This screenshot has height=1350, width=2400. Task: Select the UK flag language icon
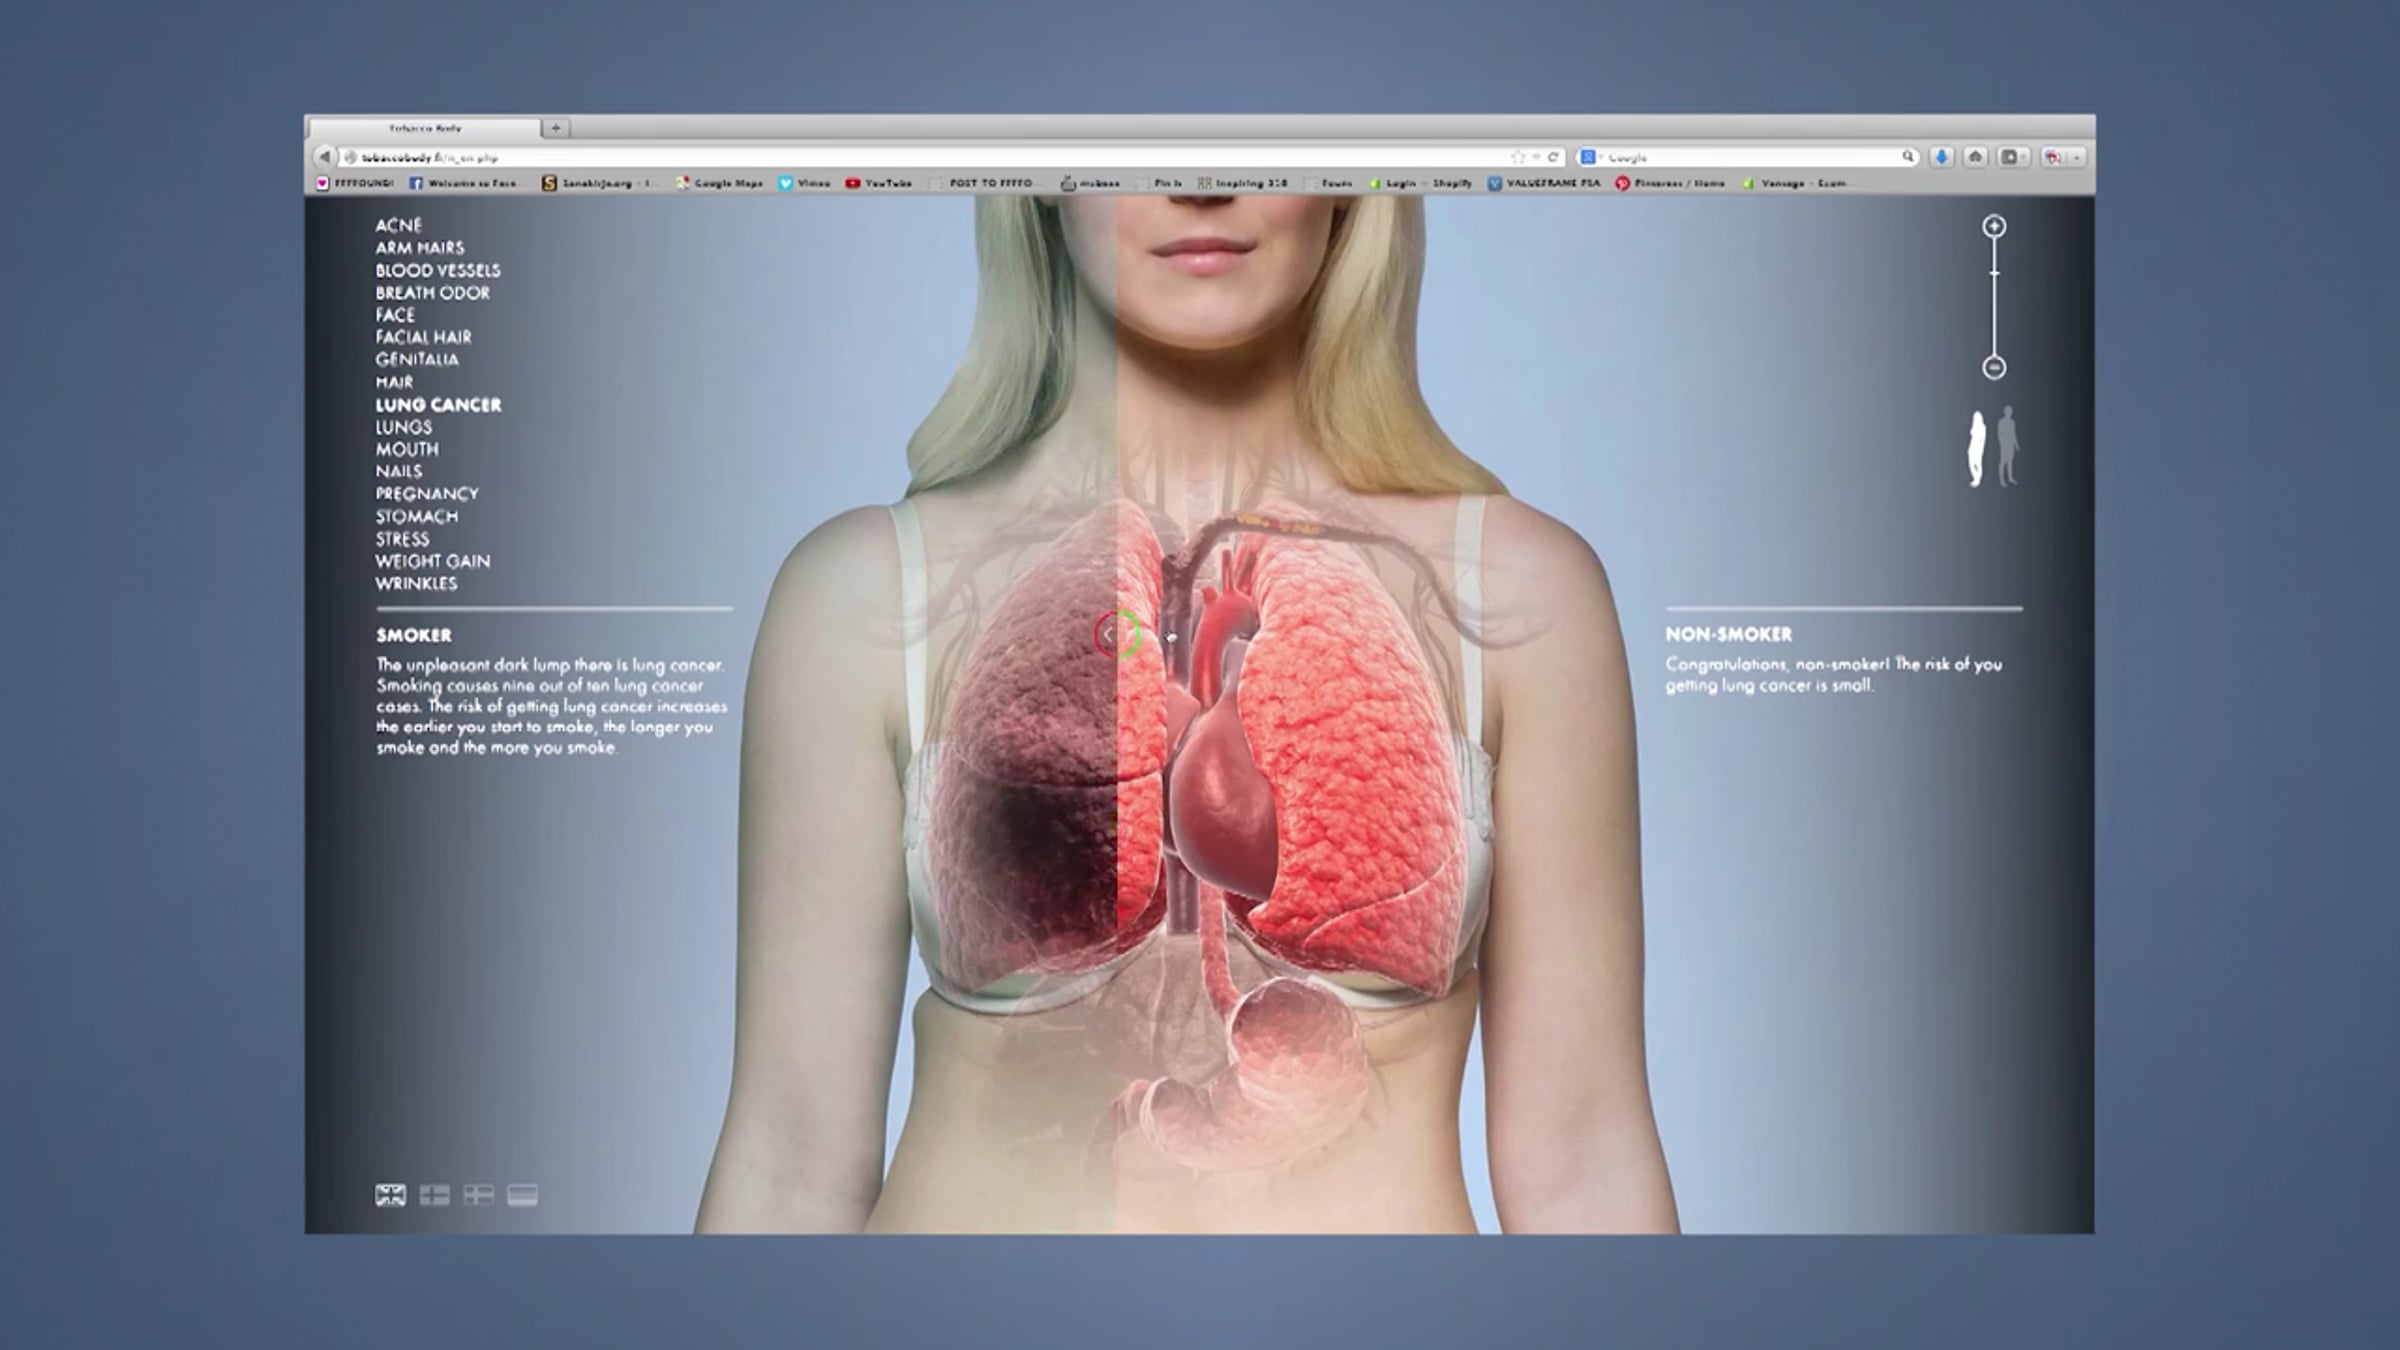coord(390,1195)
